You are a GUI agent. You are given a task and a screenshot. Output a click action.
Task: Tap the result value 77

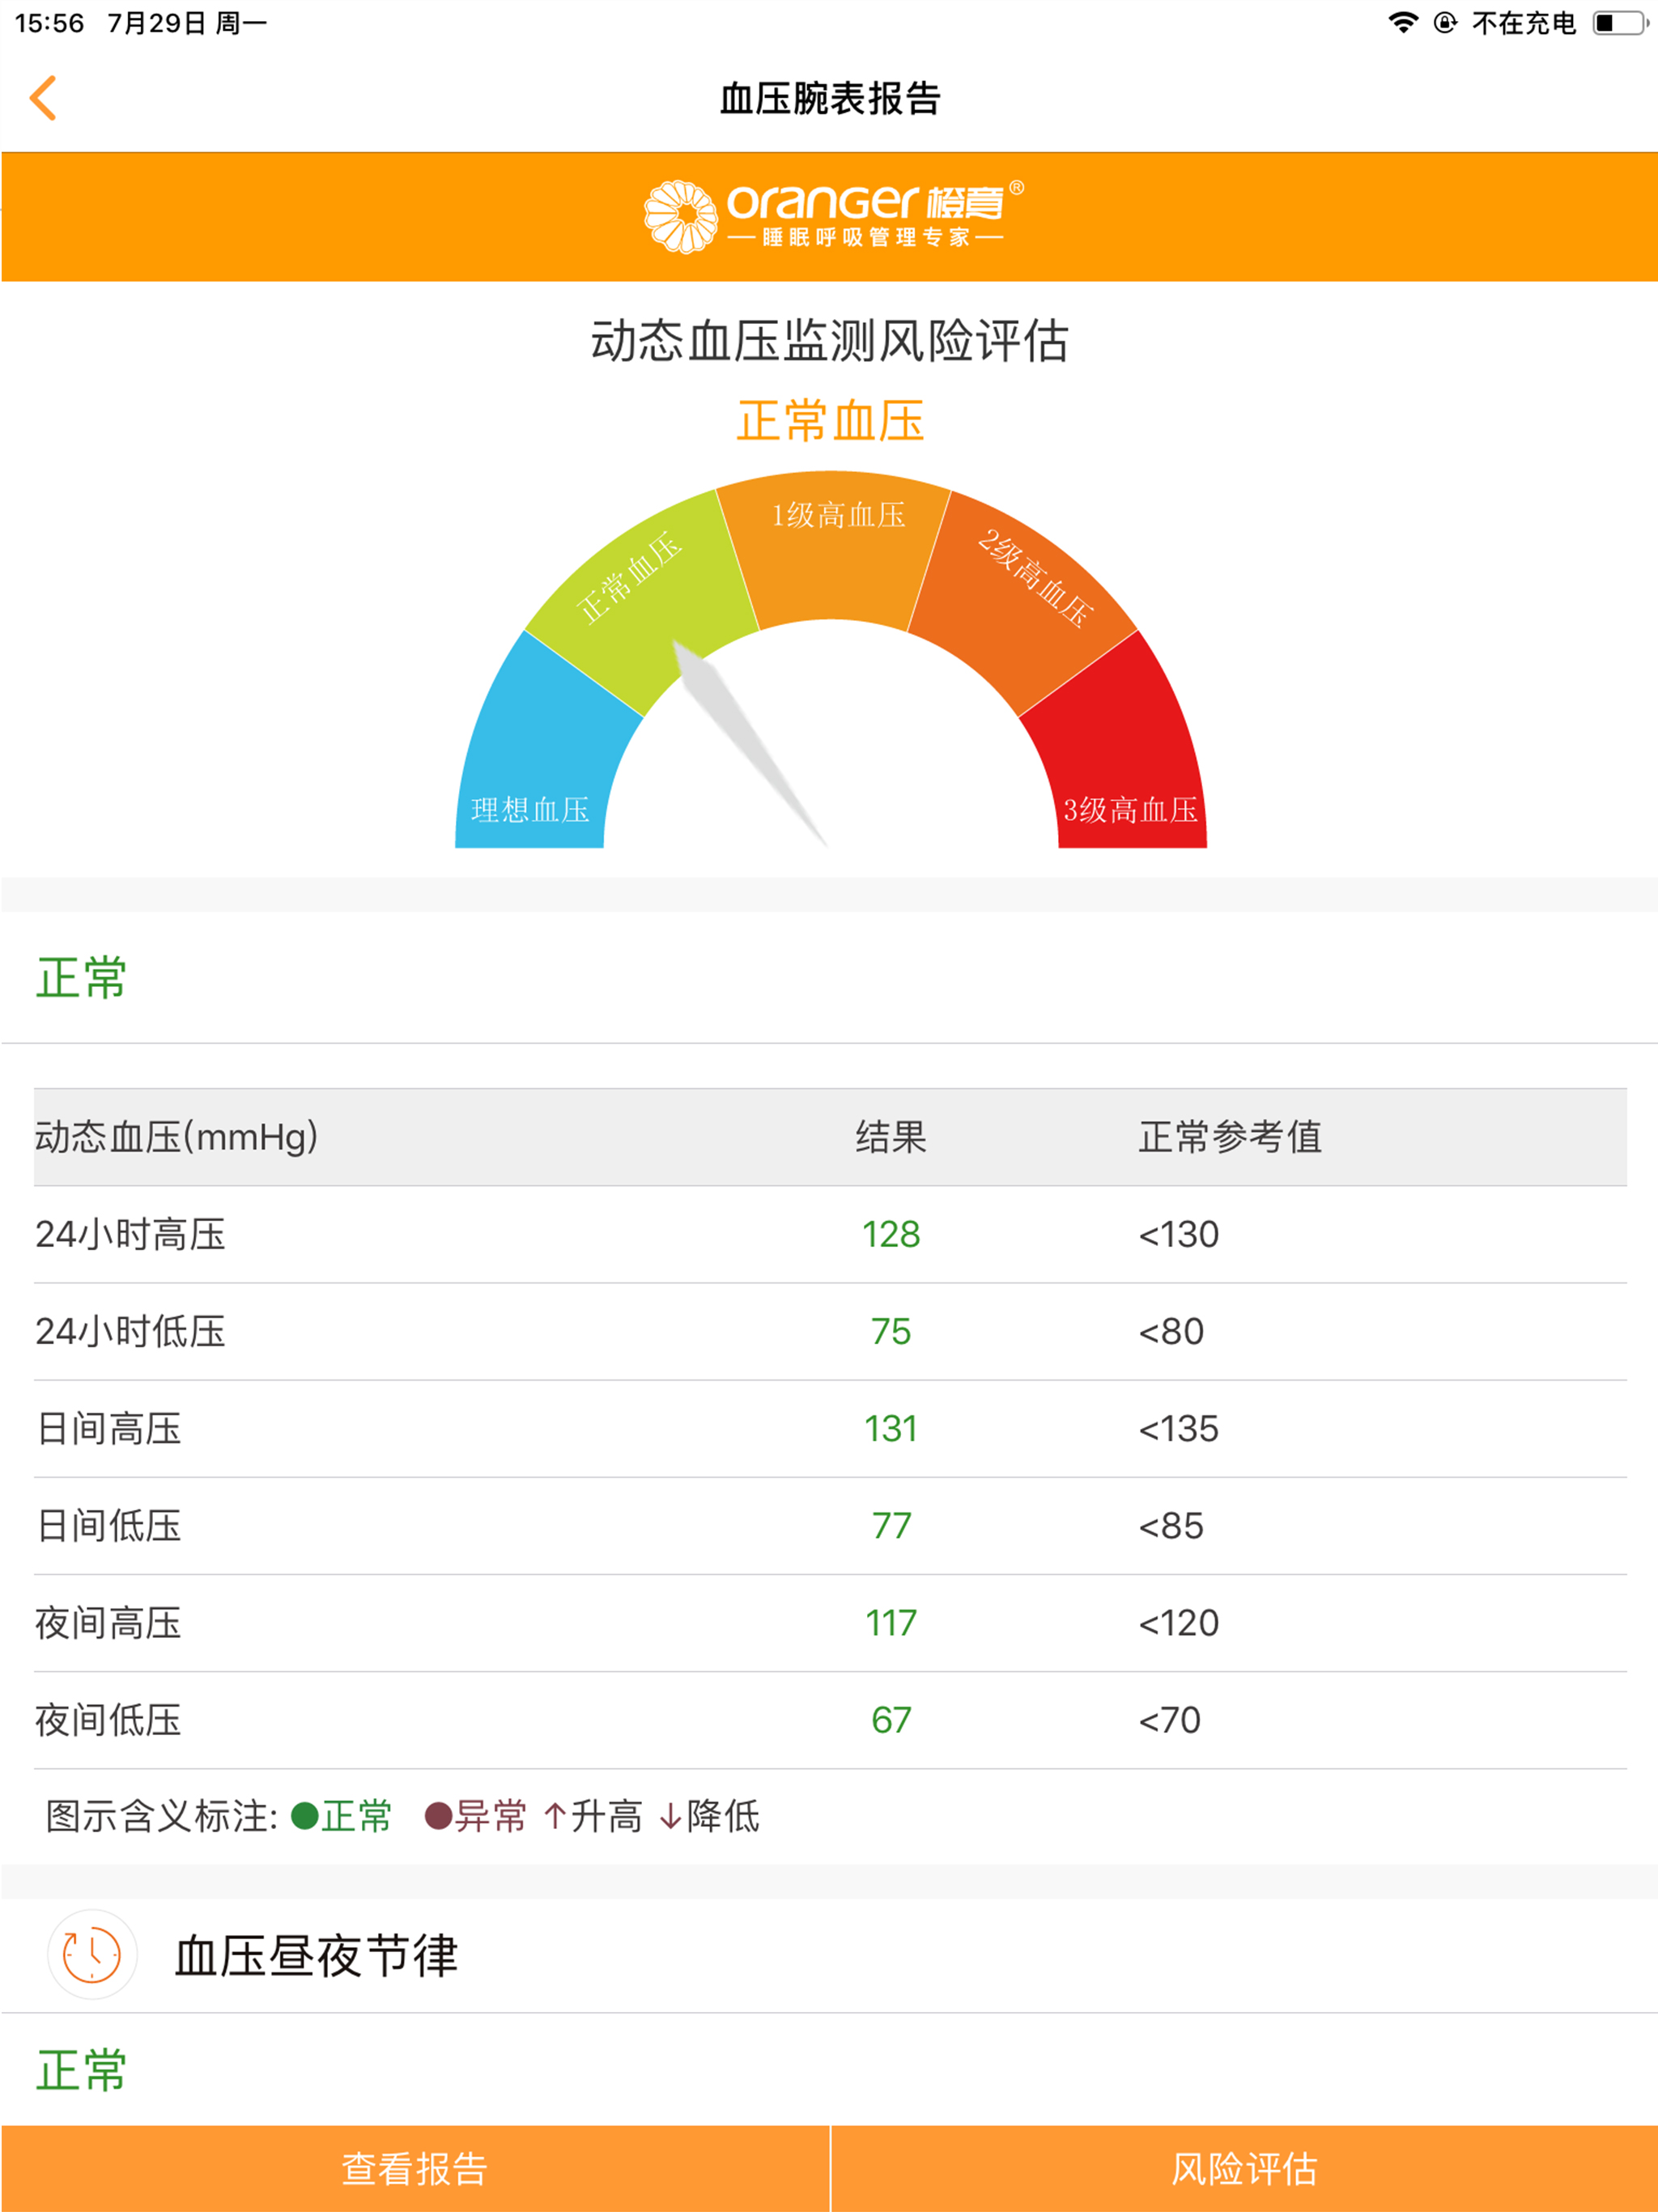tap(891, 1525)
